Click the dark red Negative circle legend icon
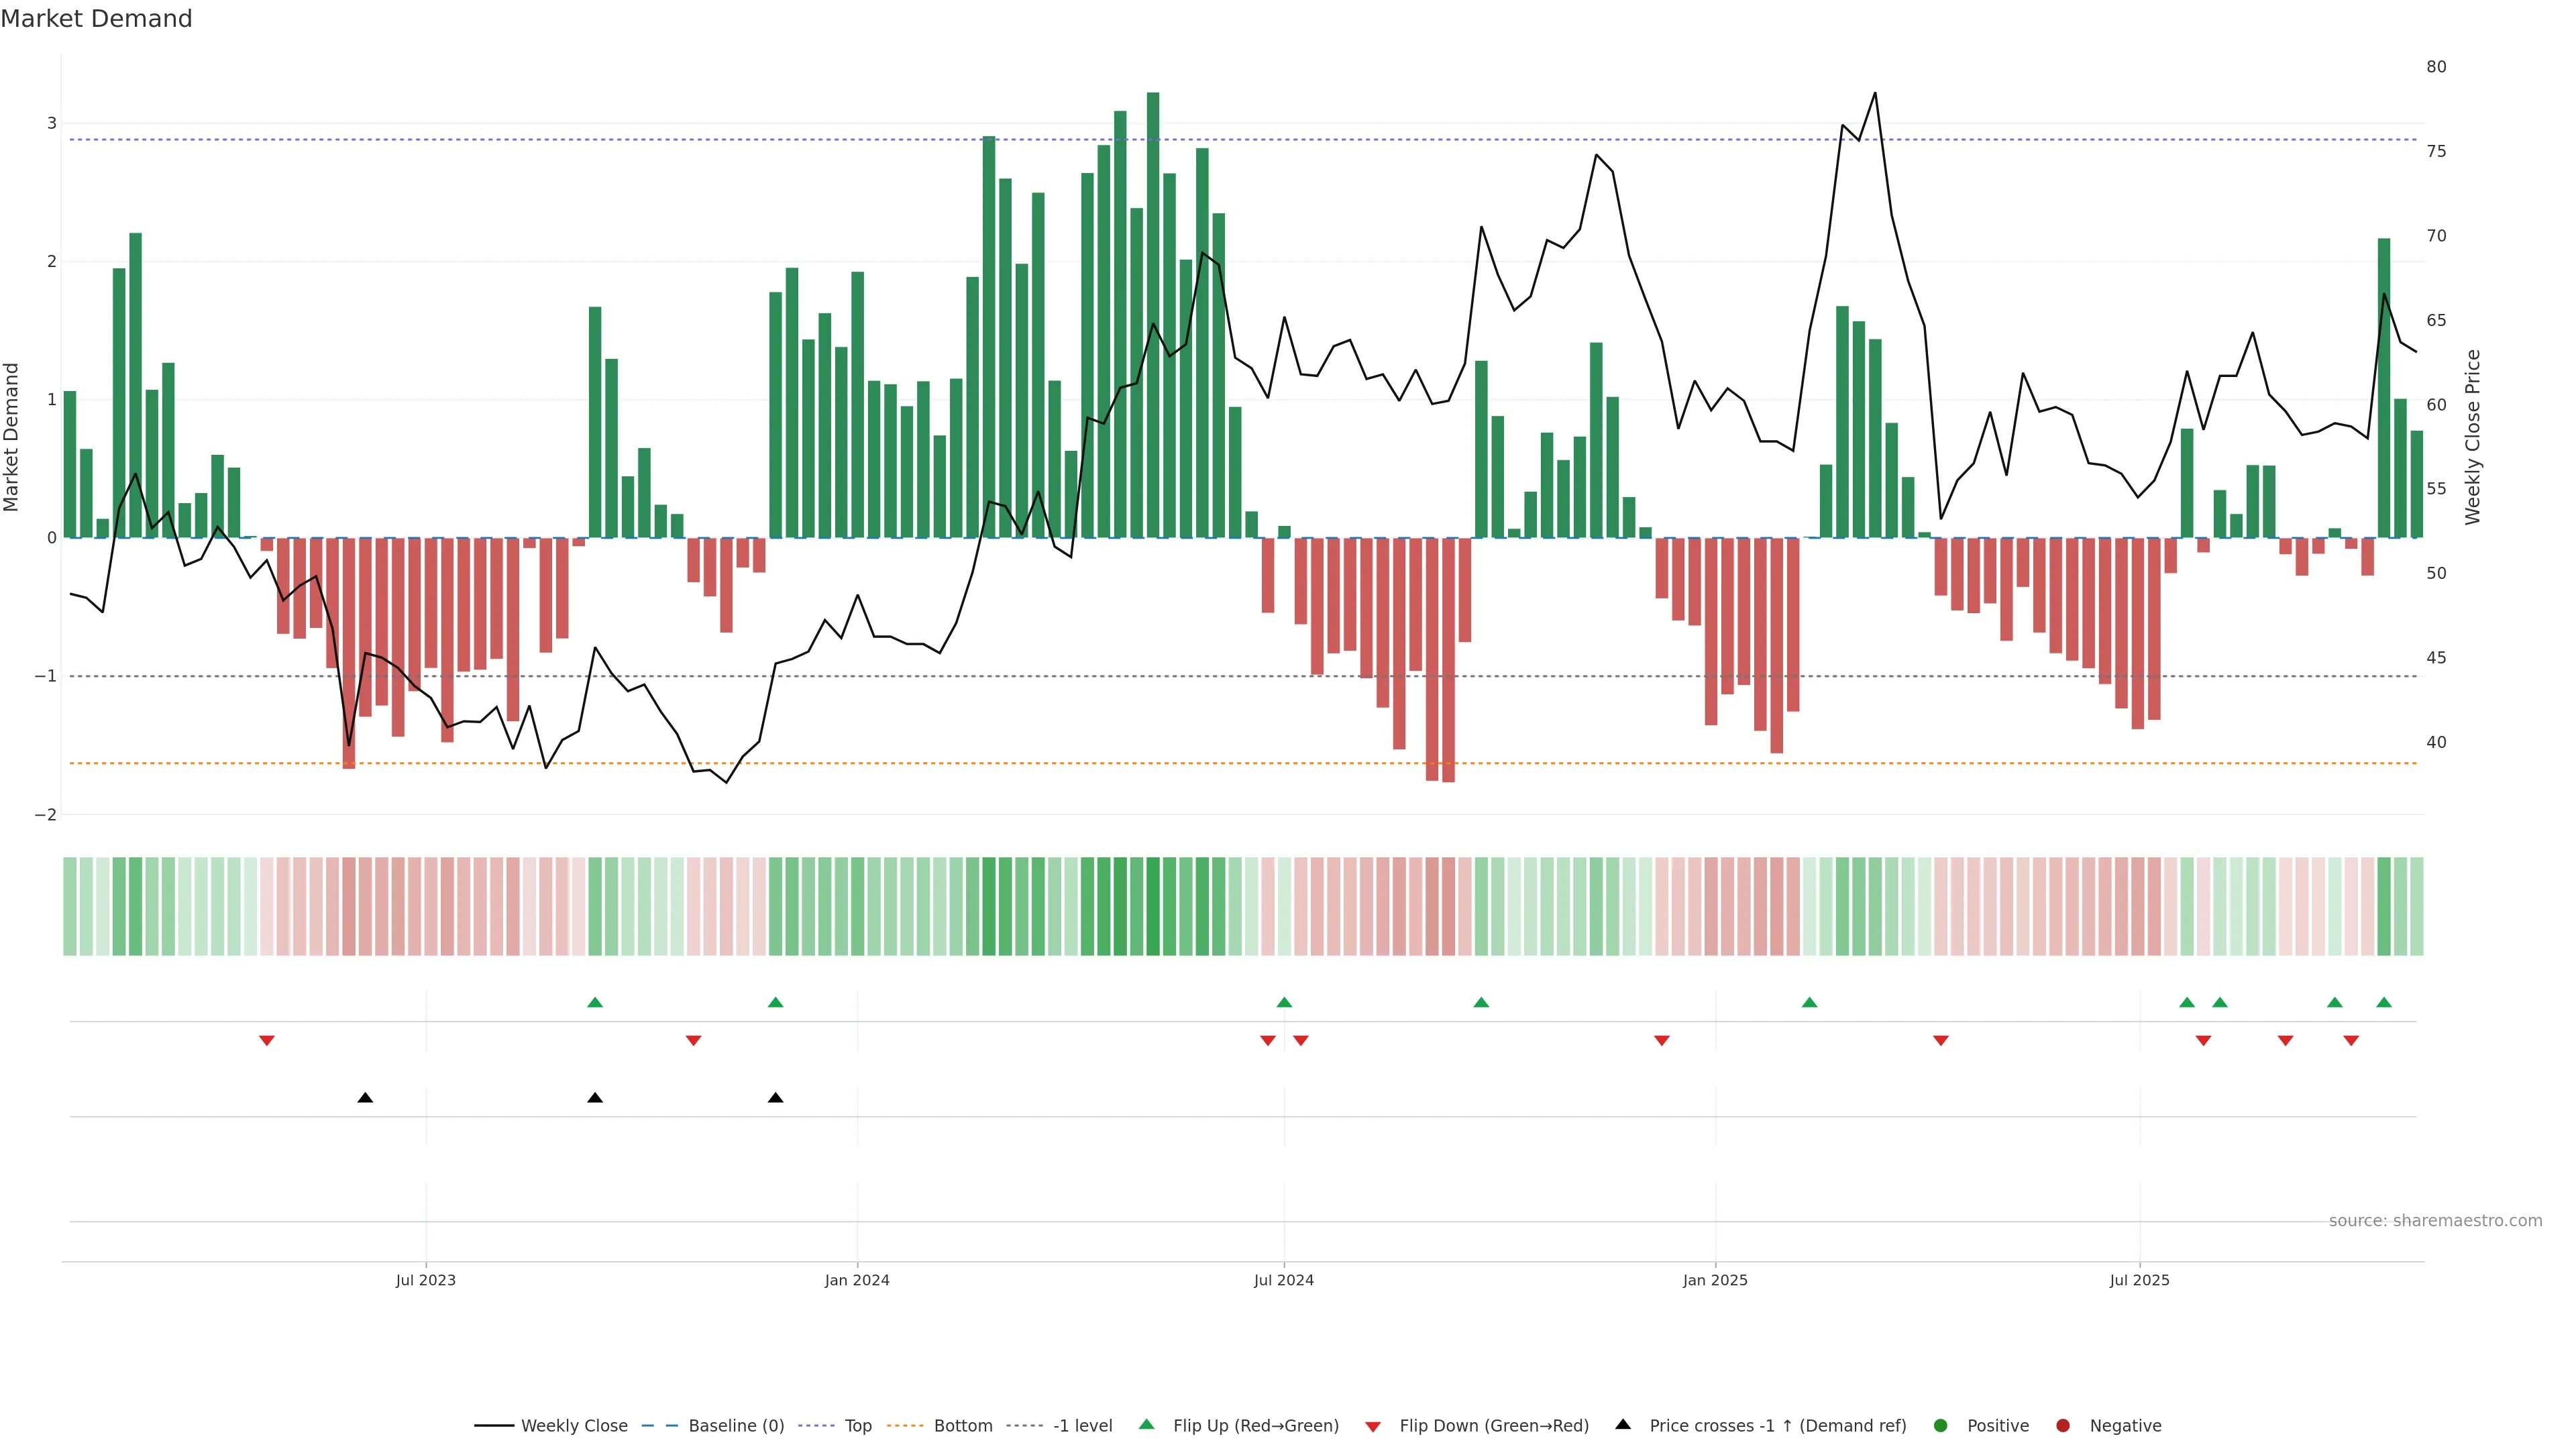Screen dimensions: 2576x1449 pos(2063,1425)
